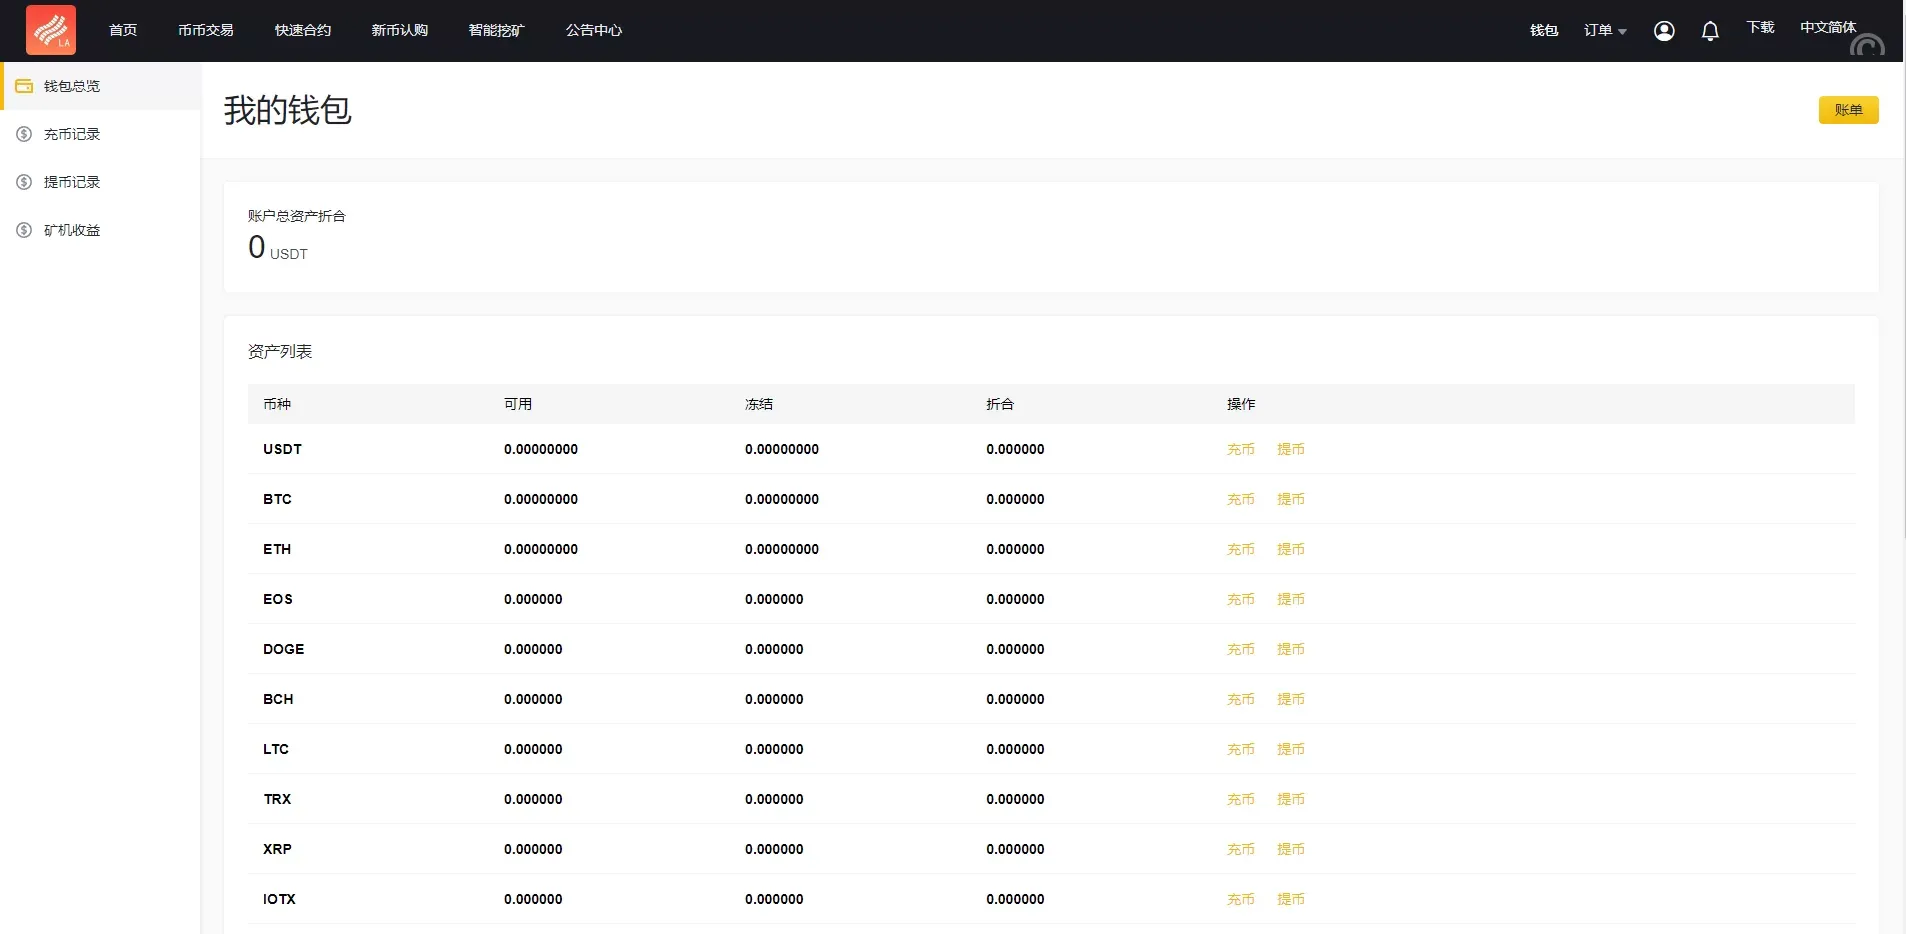Click 提币 link in the BTC row
The height and width of the screenshot is (934, 1906).
pos(1290,500)
